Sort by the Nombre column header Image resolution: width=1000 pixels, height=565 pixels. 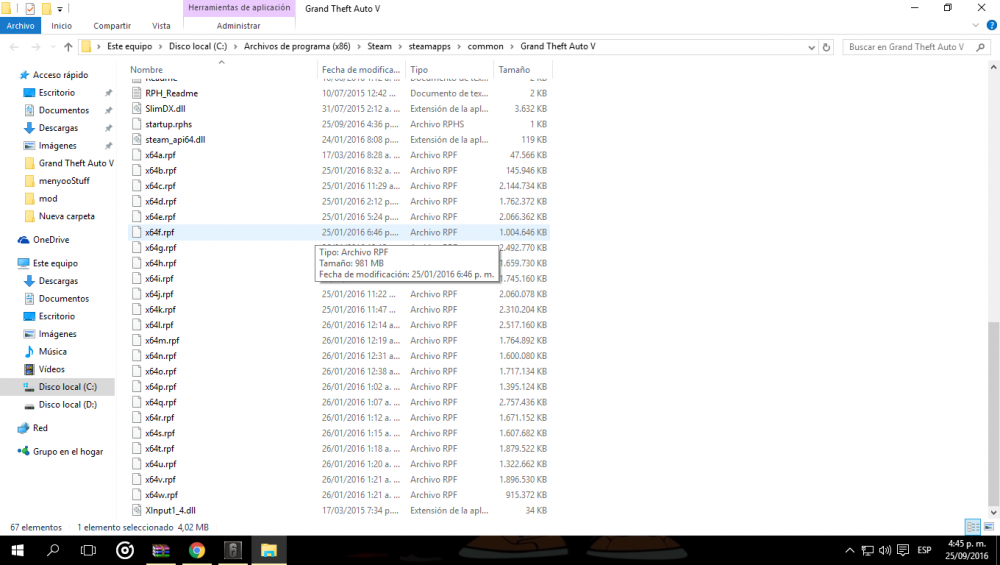click(x=146, y=70)
